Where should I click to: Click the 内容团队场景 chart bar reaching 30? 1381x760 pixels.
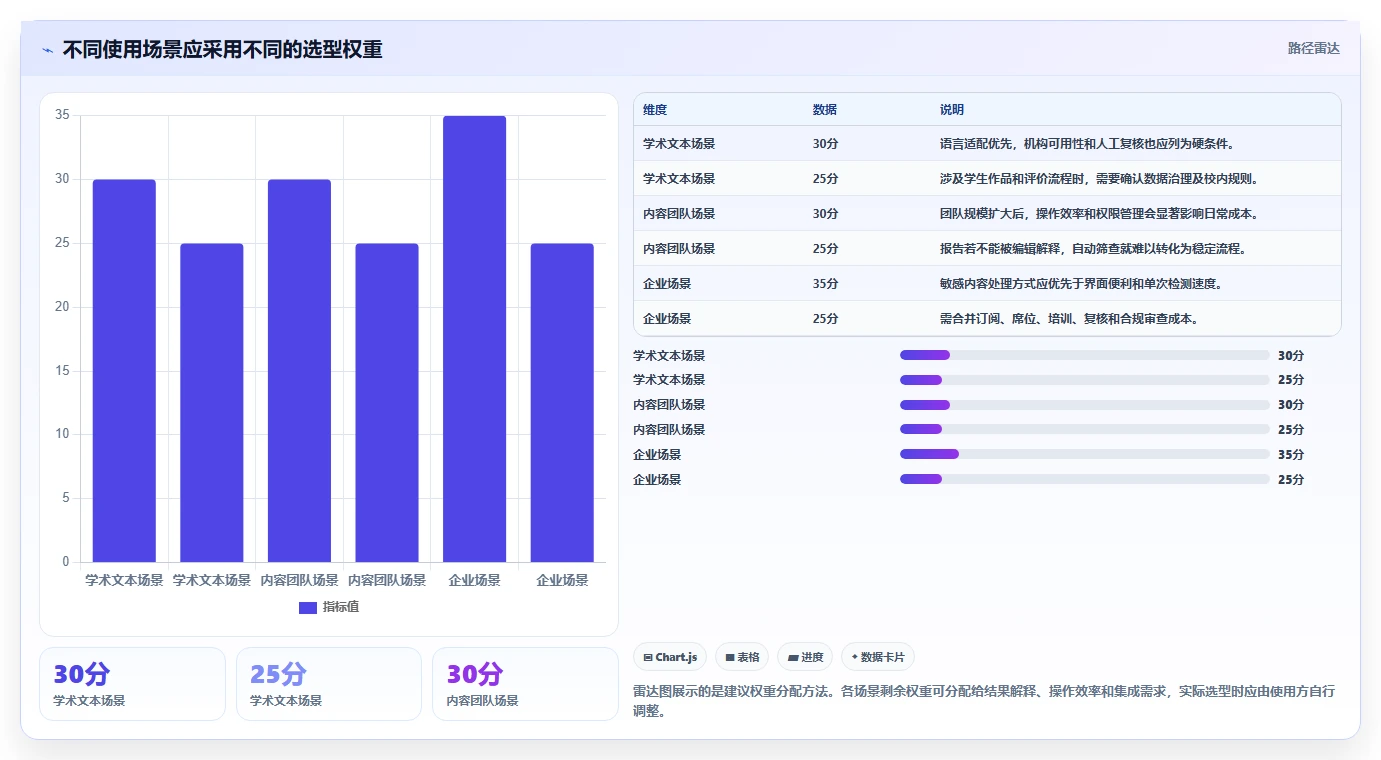pos(299,370)
